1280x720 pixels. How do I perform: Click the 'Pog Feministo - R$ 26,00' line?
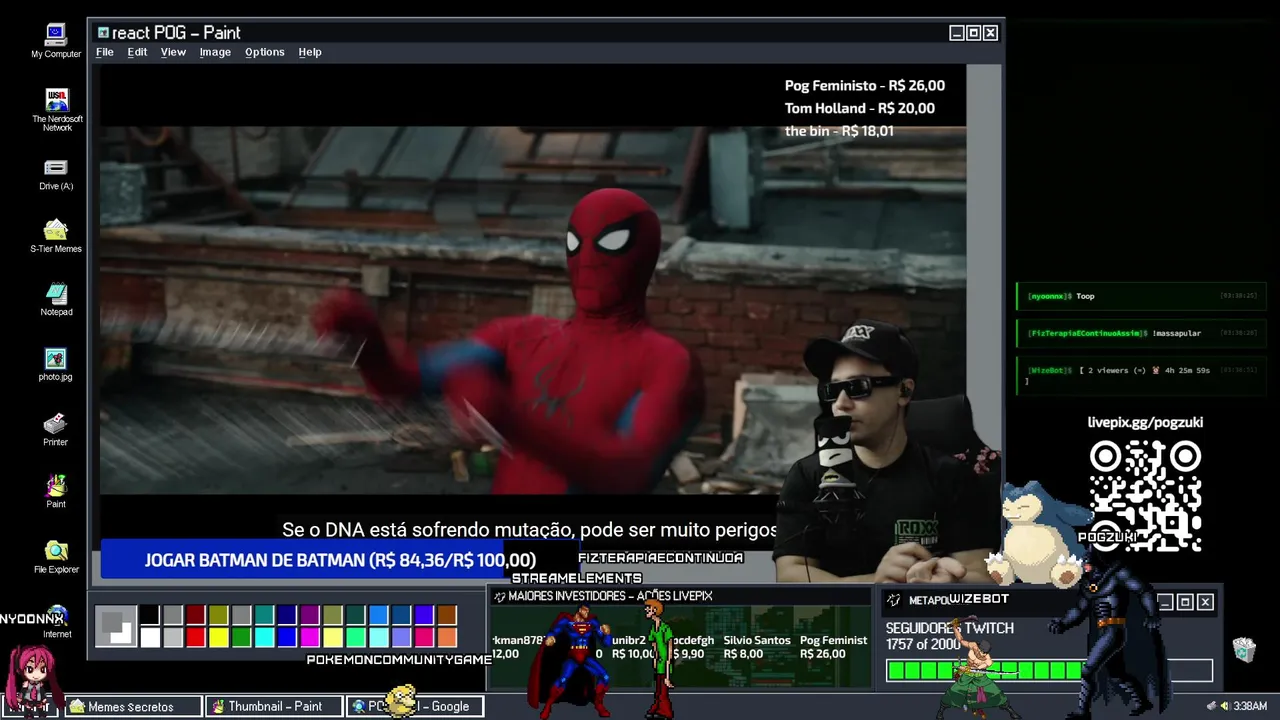coord(865,86)
